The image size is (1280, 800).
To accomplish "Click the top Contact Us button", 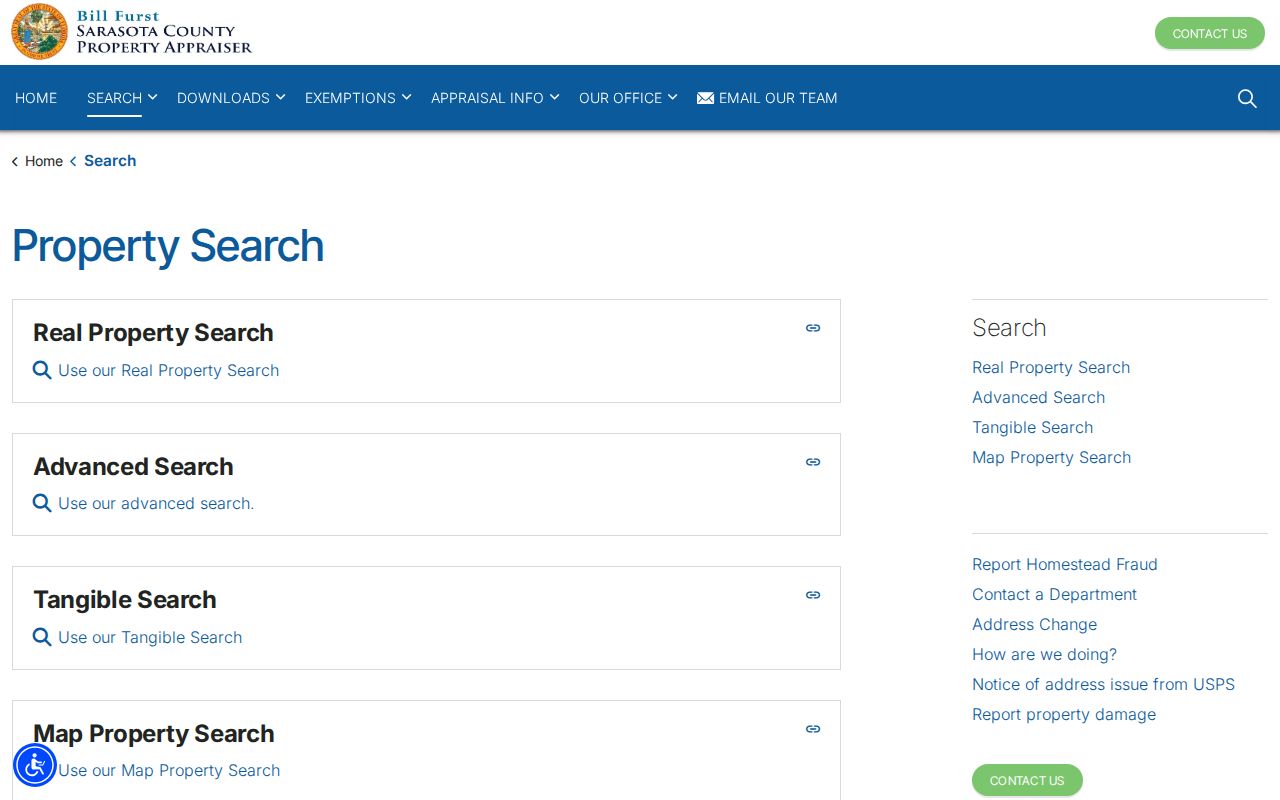I will click(1210, 33).
